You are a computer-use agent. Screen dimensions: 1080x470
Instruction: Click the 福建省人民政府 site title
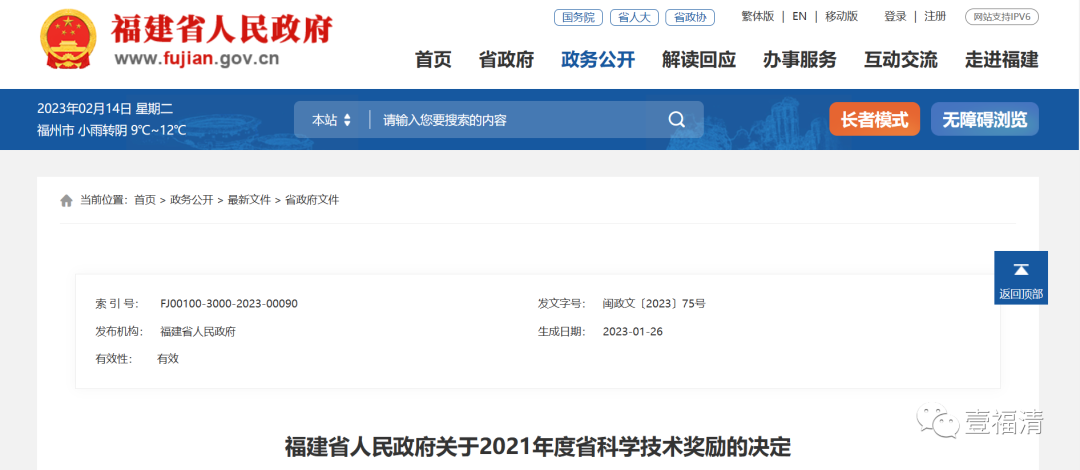(x=222, y=28)
